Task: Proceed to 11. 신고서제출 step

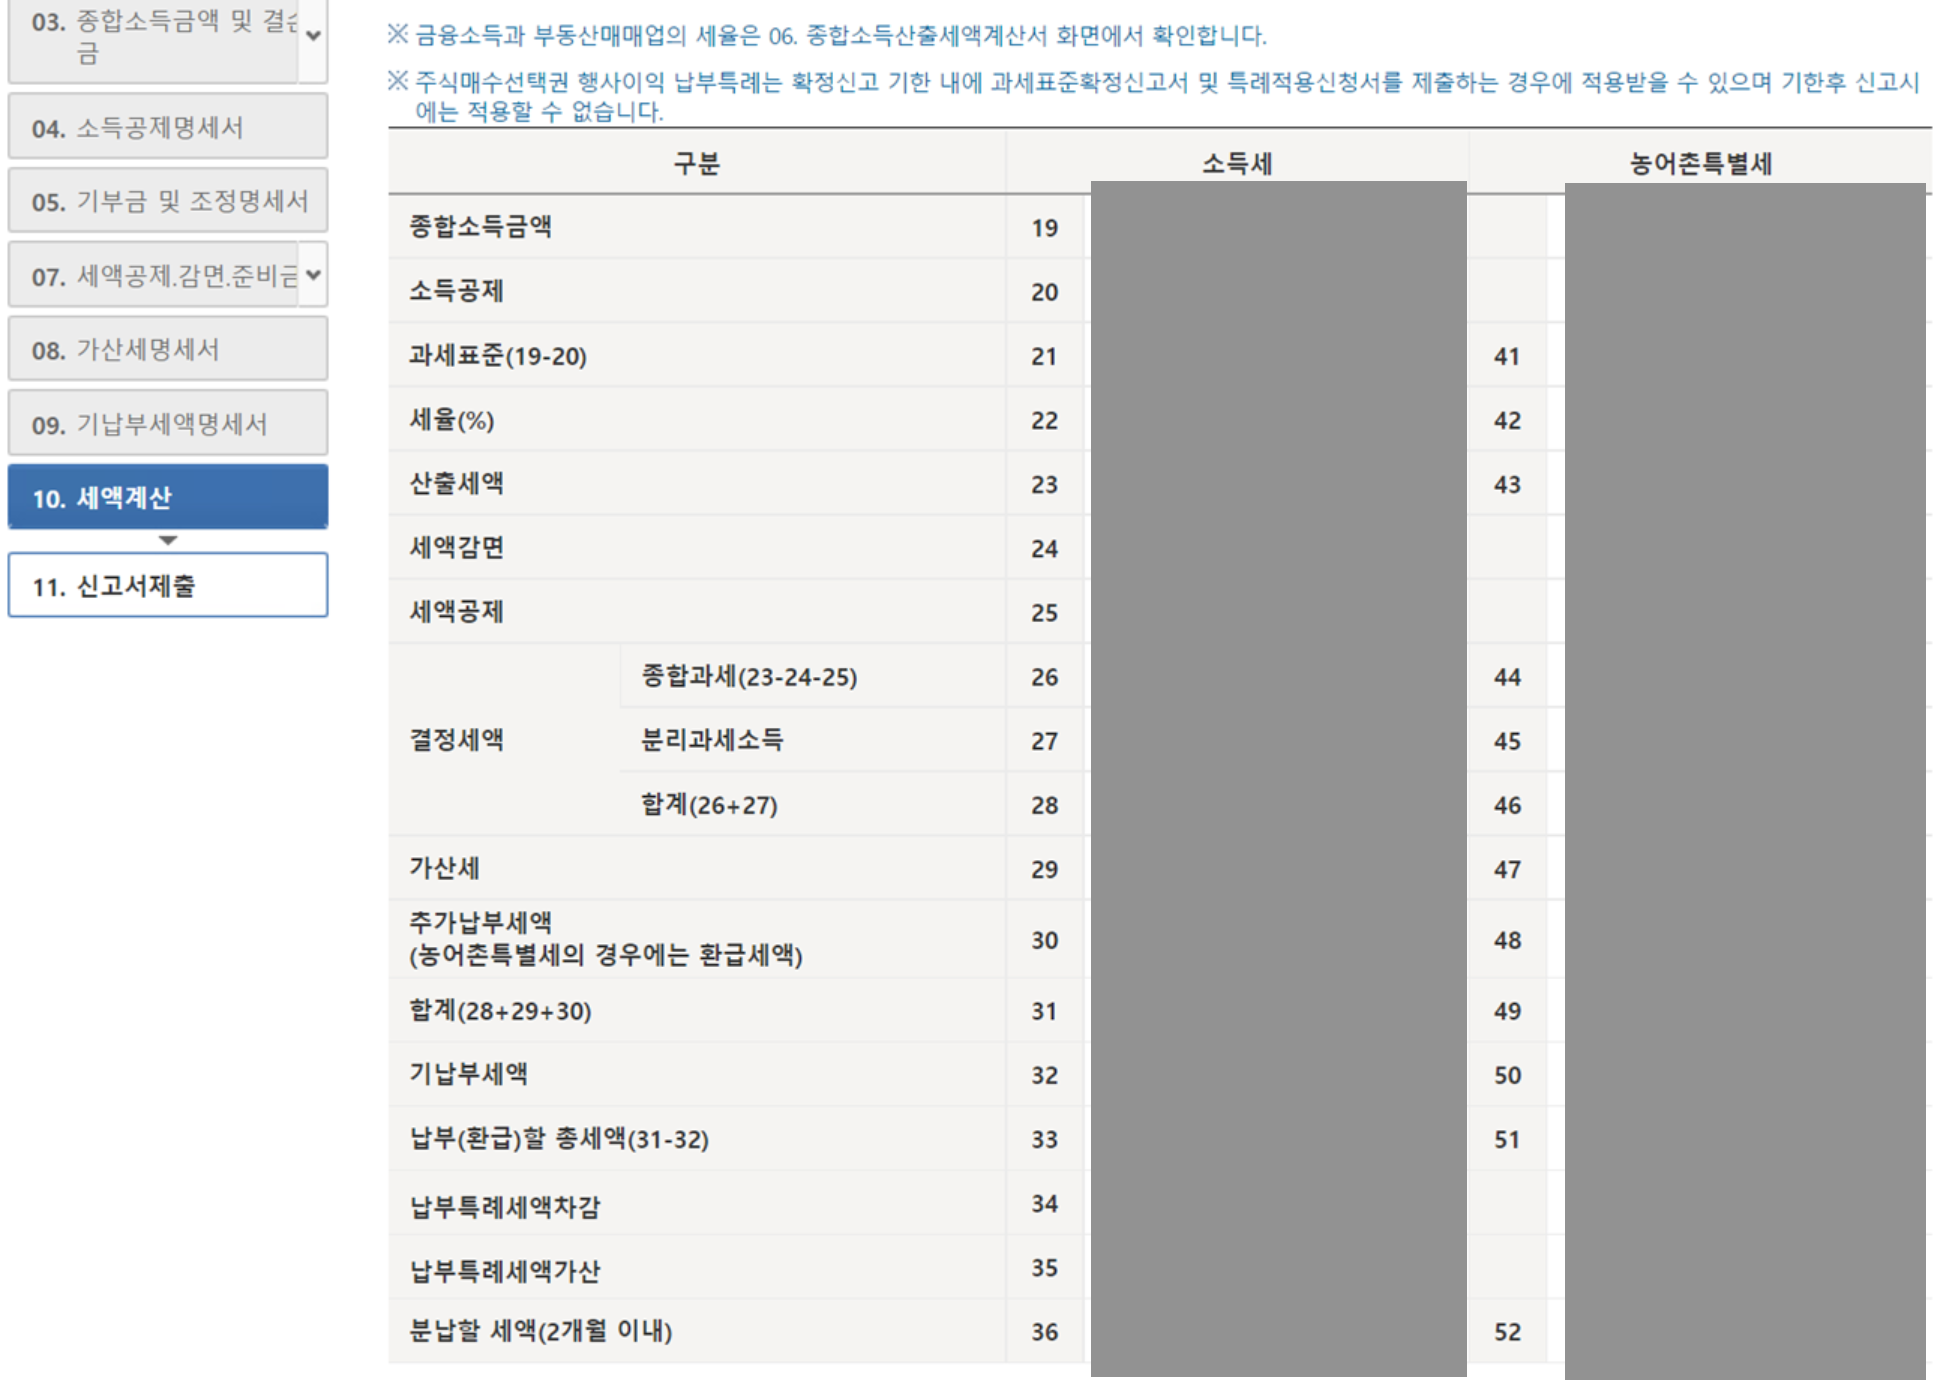Action: coord(167,586)
